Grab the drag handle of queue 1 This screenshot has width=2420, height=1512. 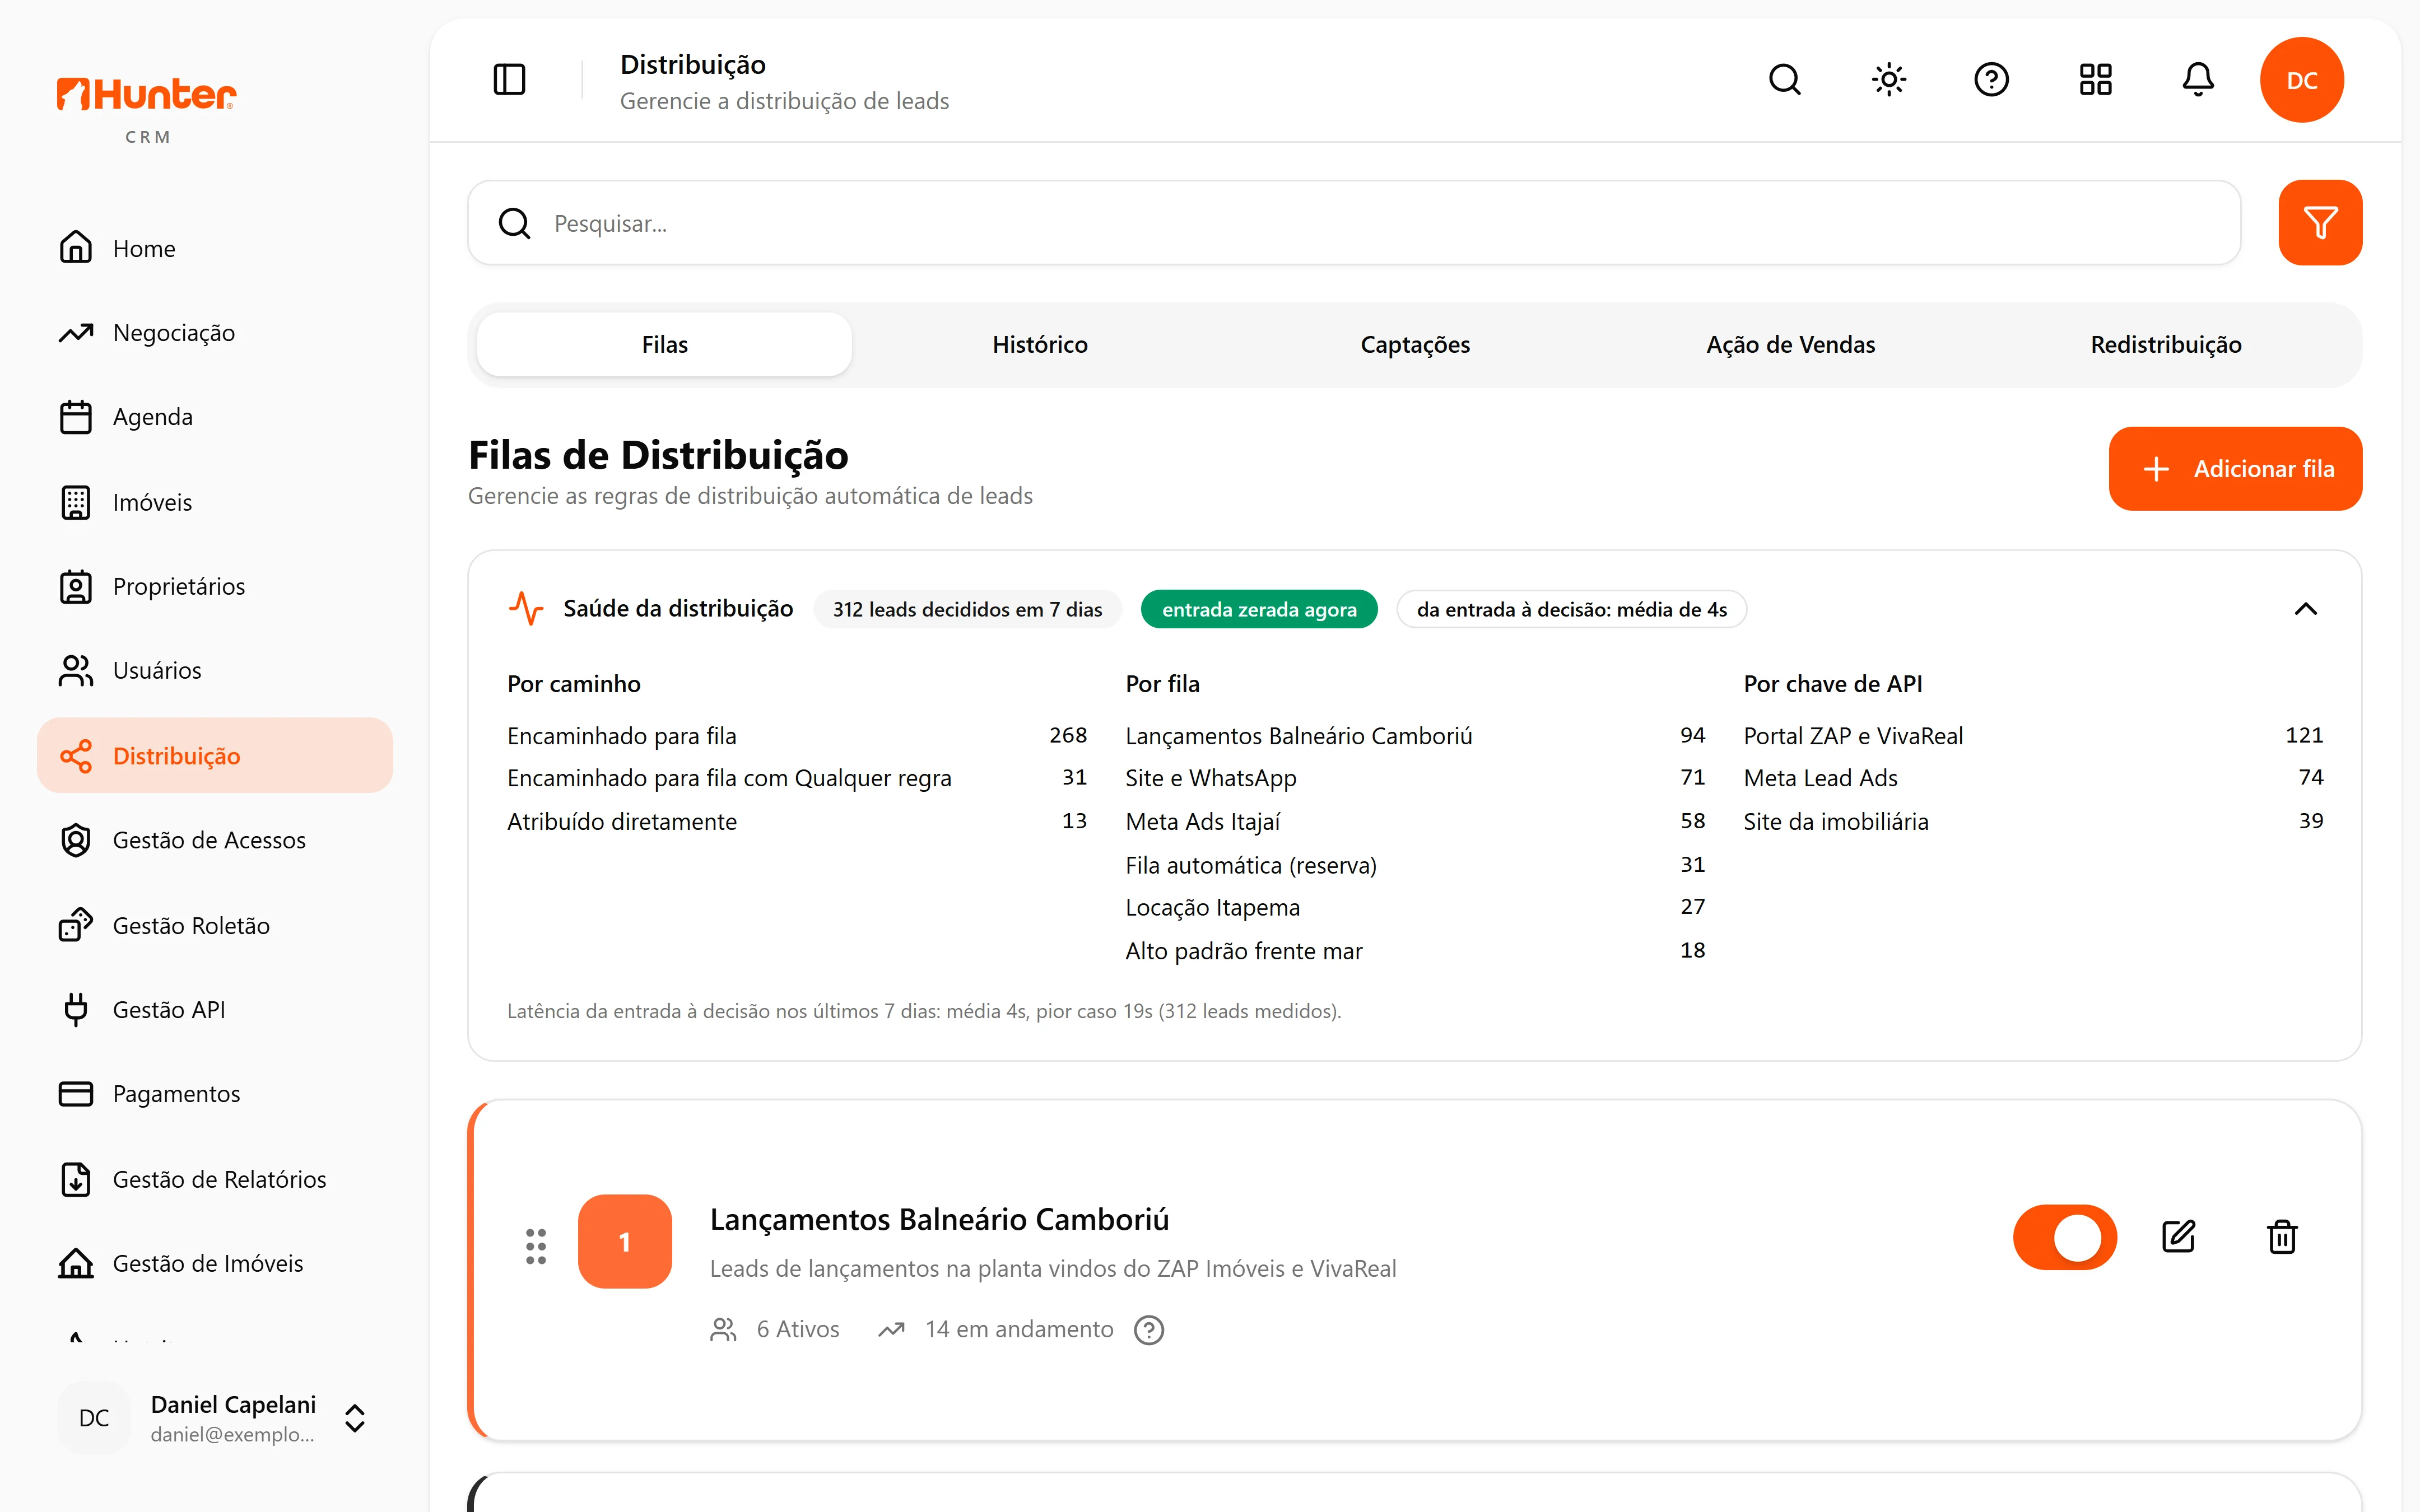tap(536, 1246)
